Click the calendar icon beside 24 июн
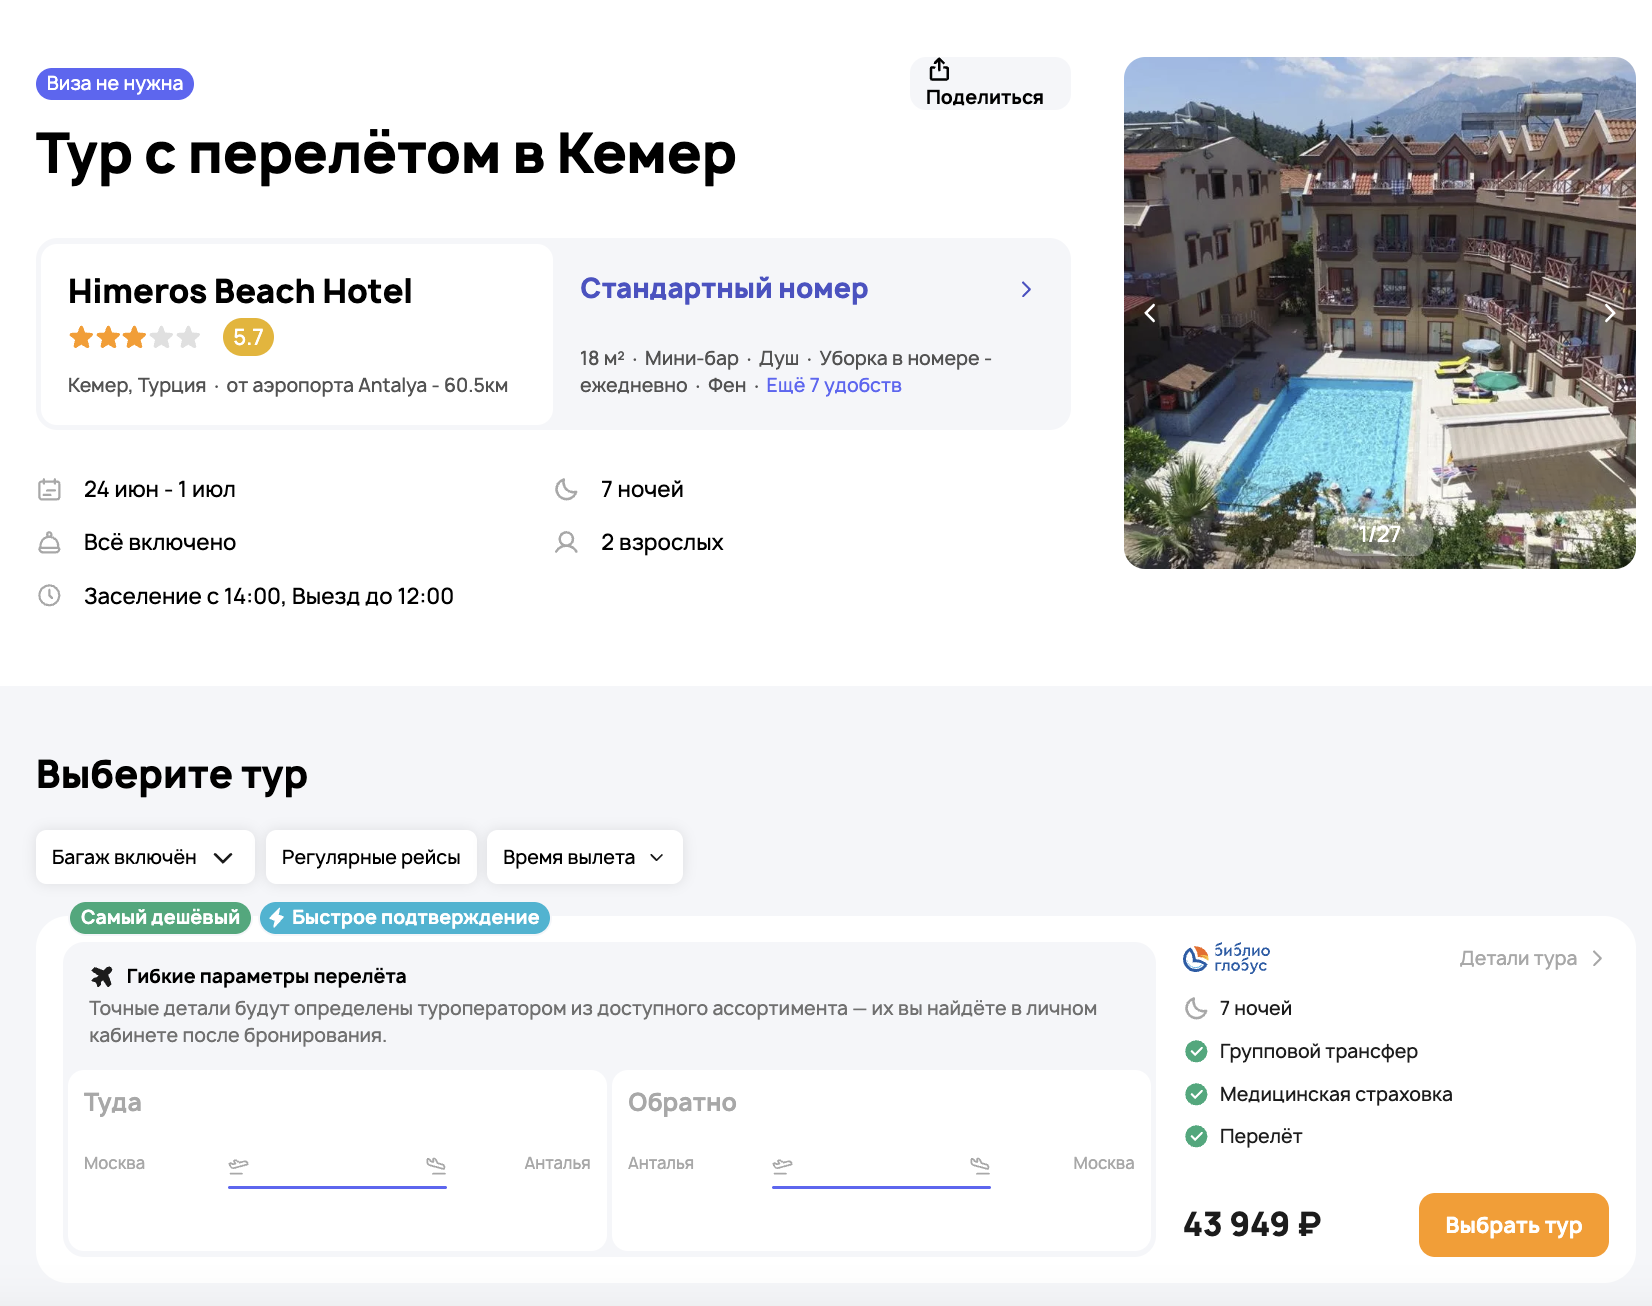1652x1306 pixels. [x=50, y=489]
